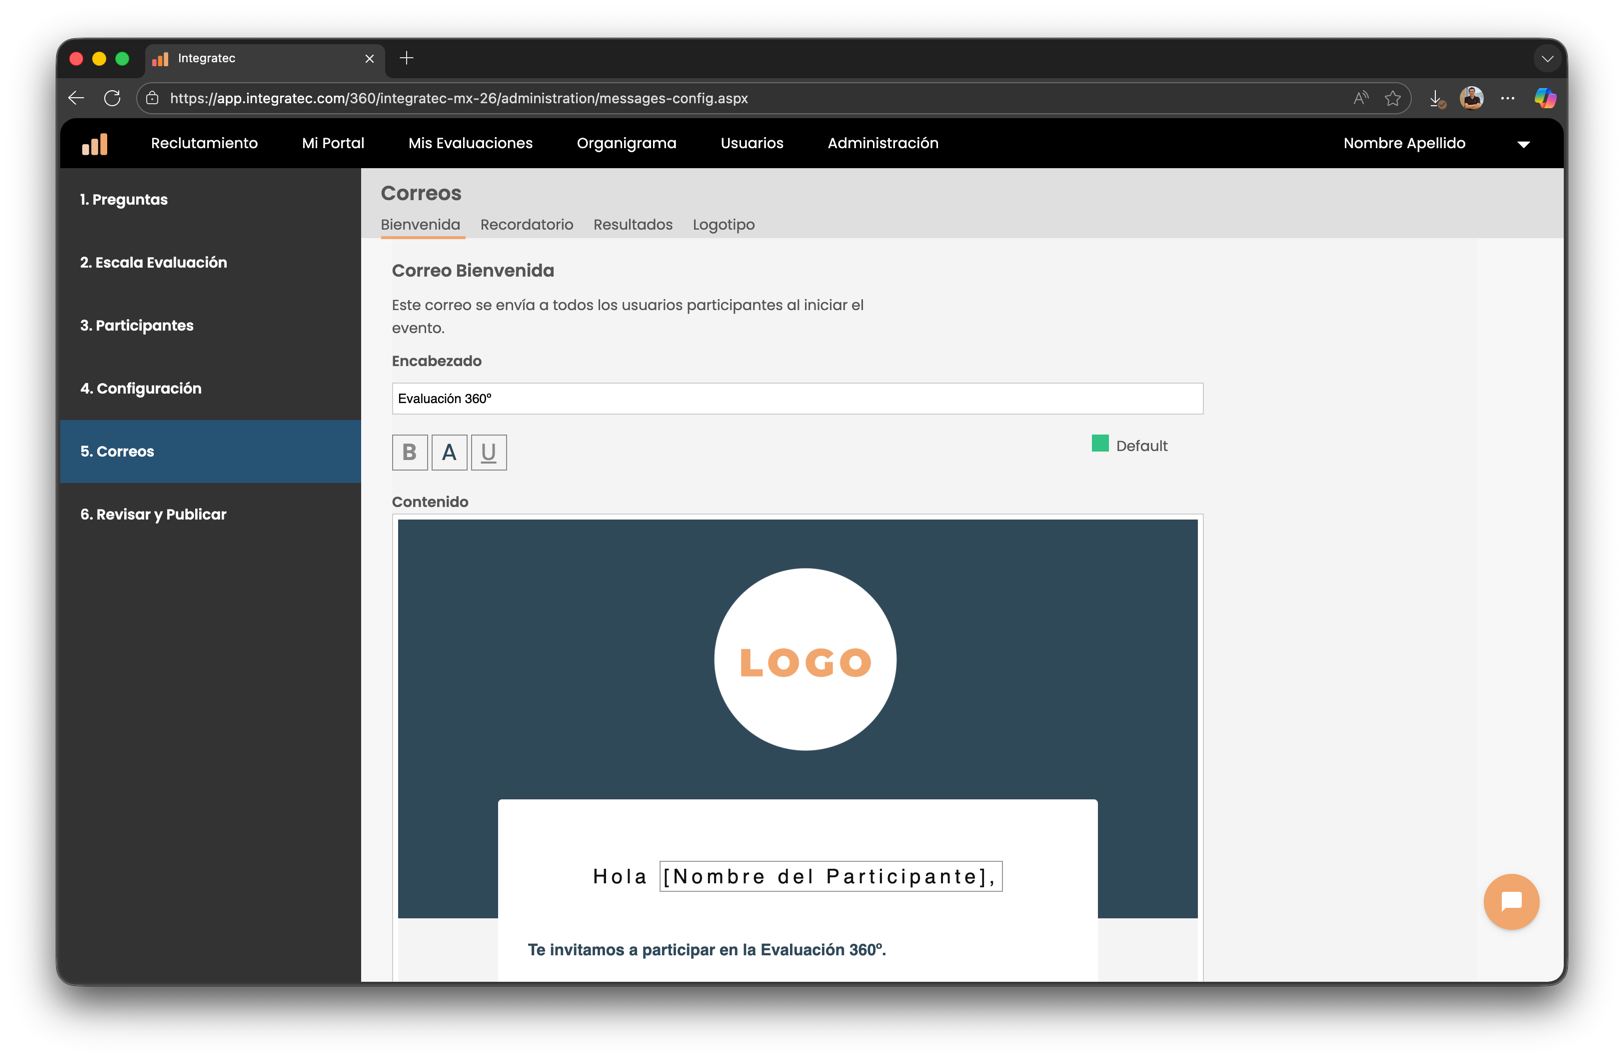
Task: Click the Encabezado text input field
Action: [796, 399]
